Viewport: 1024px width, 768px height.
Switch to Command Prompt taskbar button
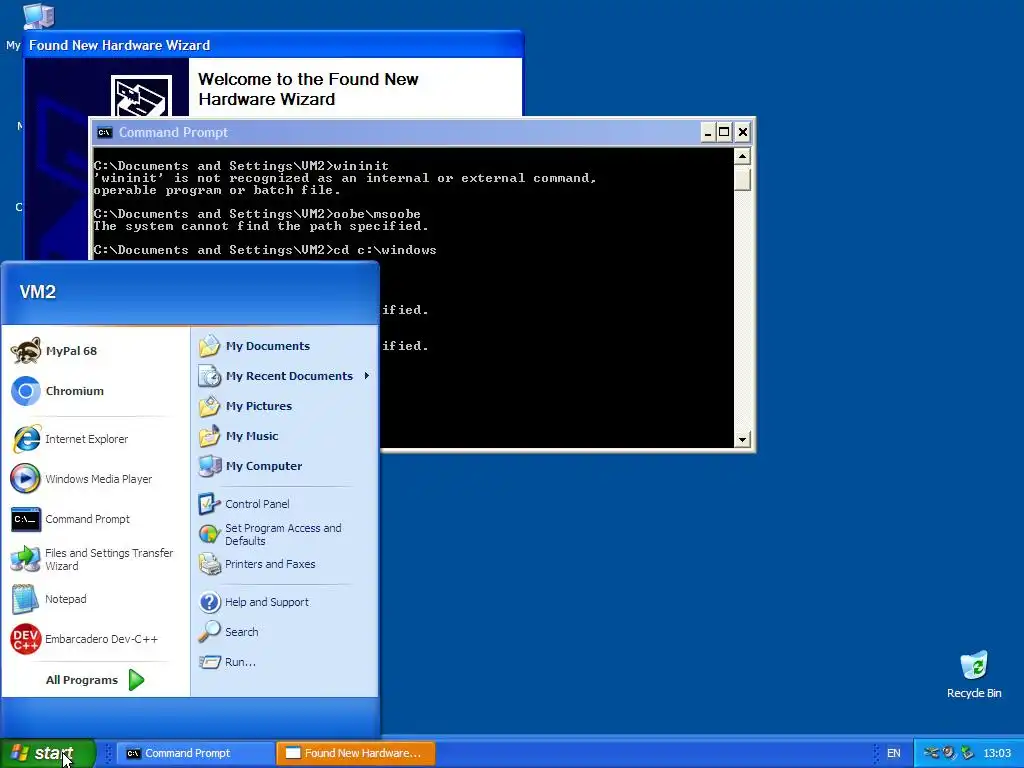194,753
